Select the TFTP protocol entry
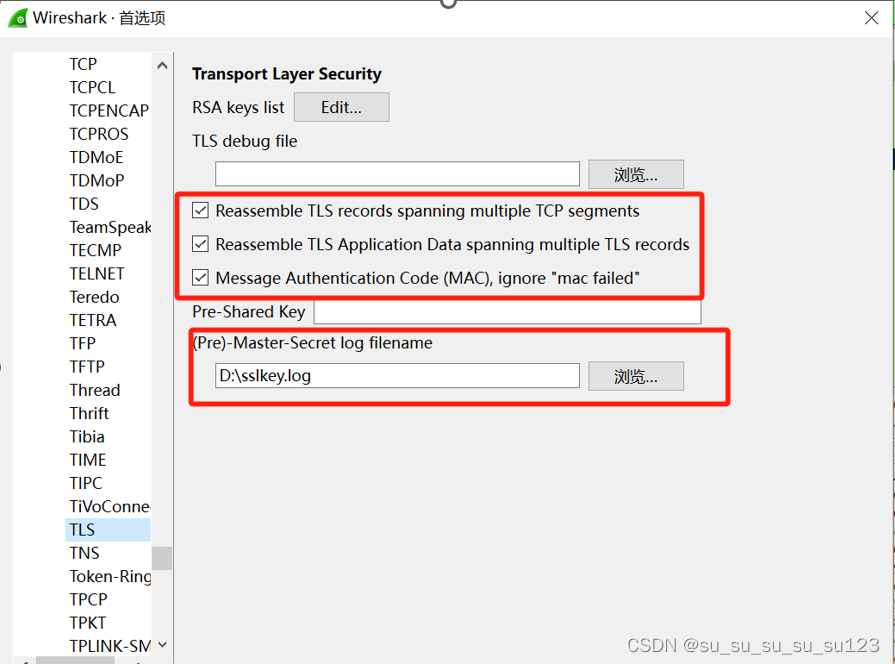 point(89,366)
